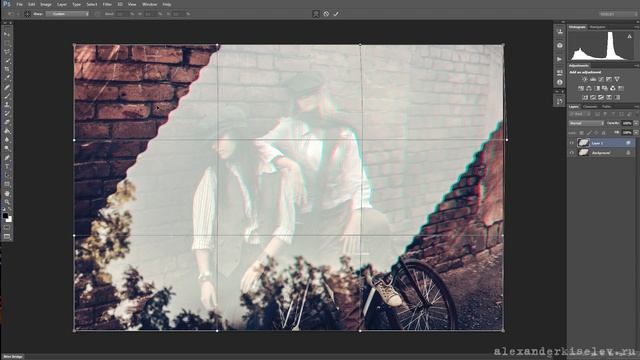This screenshot has height=360, width=640.
Task: Select the Horizontal Type tool
Action: tap(7, 166)
